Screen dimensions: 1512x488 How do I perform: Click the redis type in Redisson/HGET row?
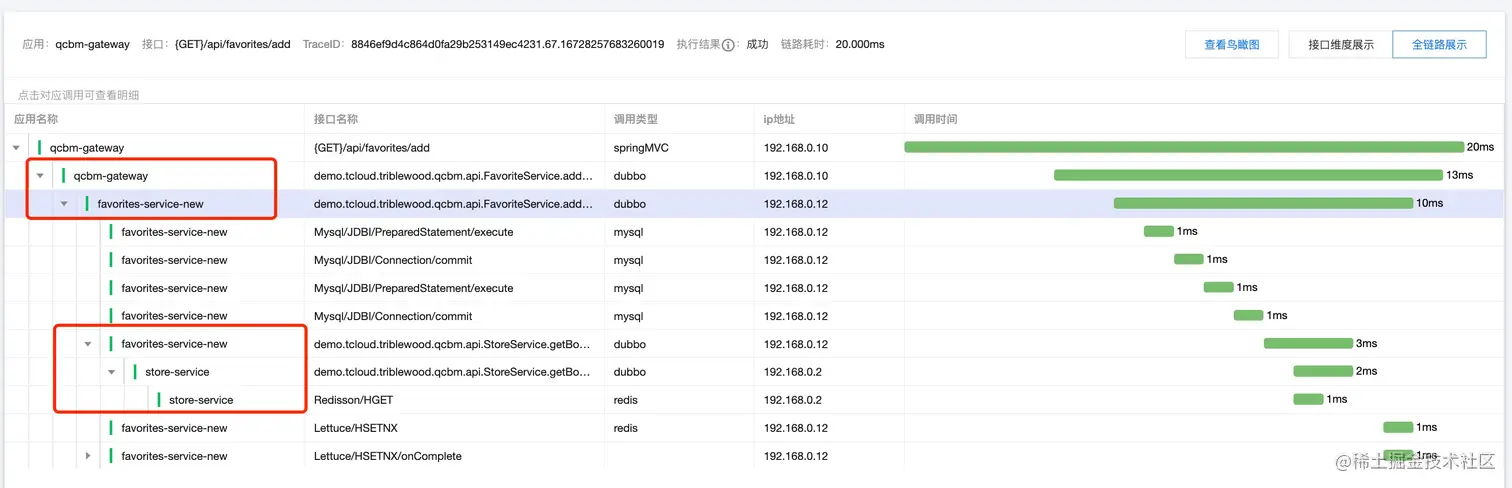626,400
